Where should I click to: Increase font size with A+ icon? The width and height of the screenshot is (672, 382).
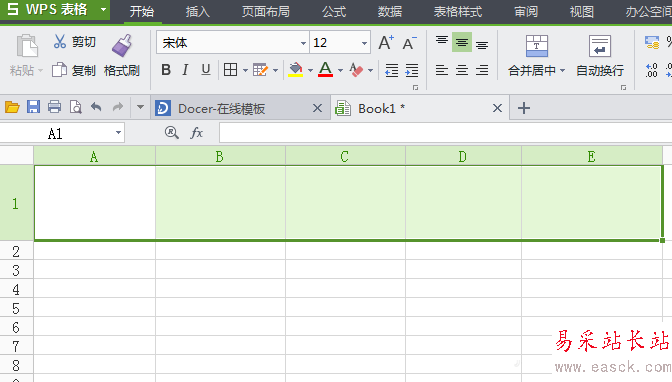[386, 42]
